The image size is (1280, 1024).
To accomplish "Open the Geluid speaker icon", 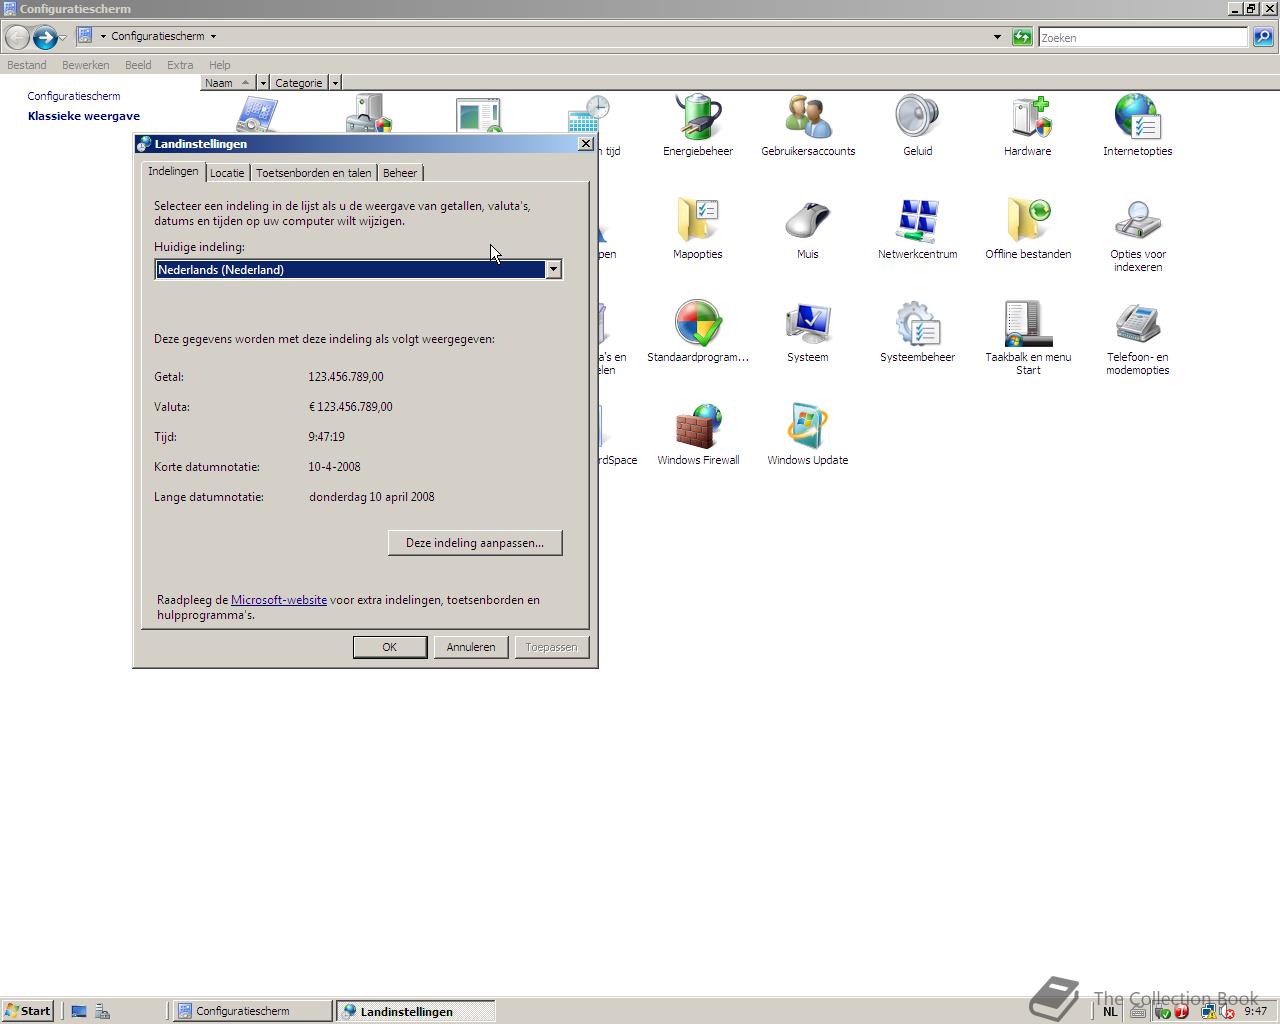I will (917, 117).
